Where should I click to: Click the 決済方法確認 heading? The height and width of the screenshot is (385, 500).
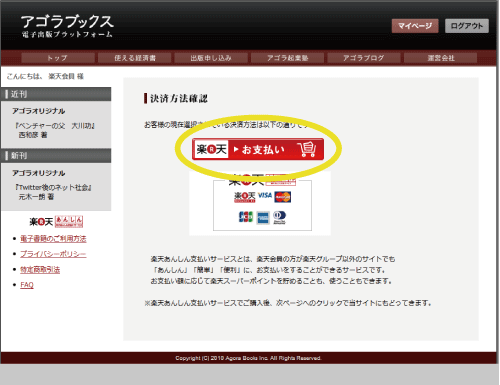coord(176,98)
